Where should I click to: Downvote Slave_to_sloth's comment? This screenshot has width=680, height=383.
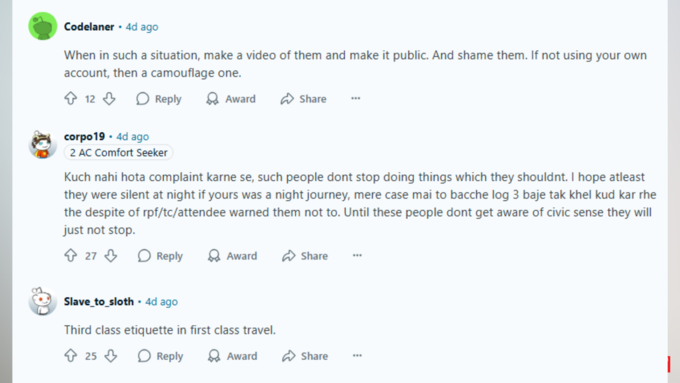click(111, 356)
